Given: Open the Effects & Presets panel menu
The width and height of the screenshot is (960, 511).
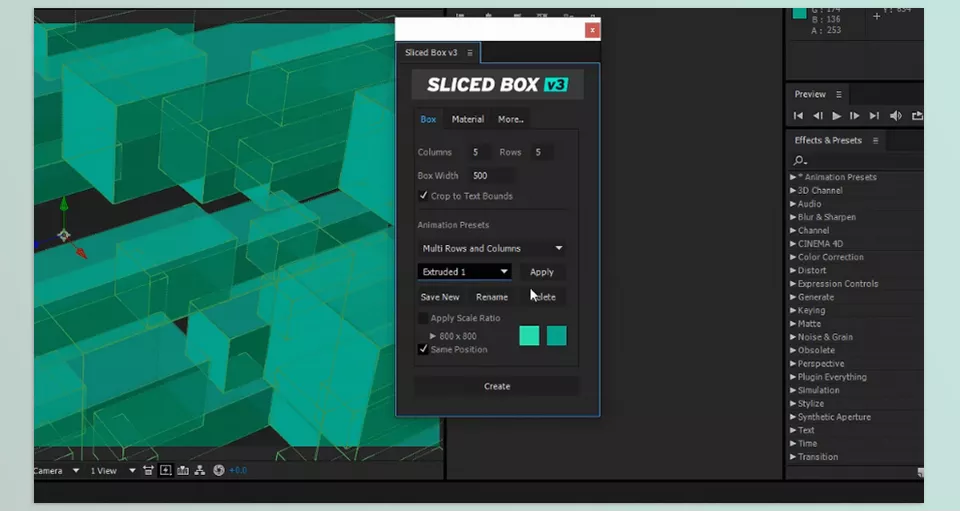Looking at the screenshot, I should click(x=876, y=140).
